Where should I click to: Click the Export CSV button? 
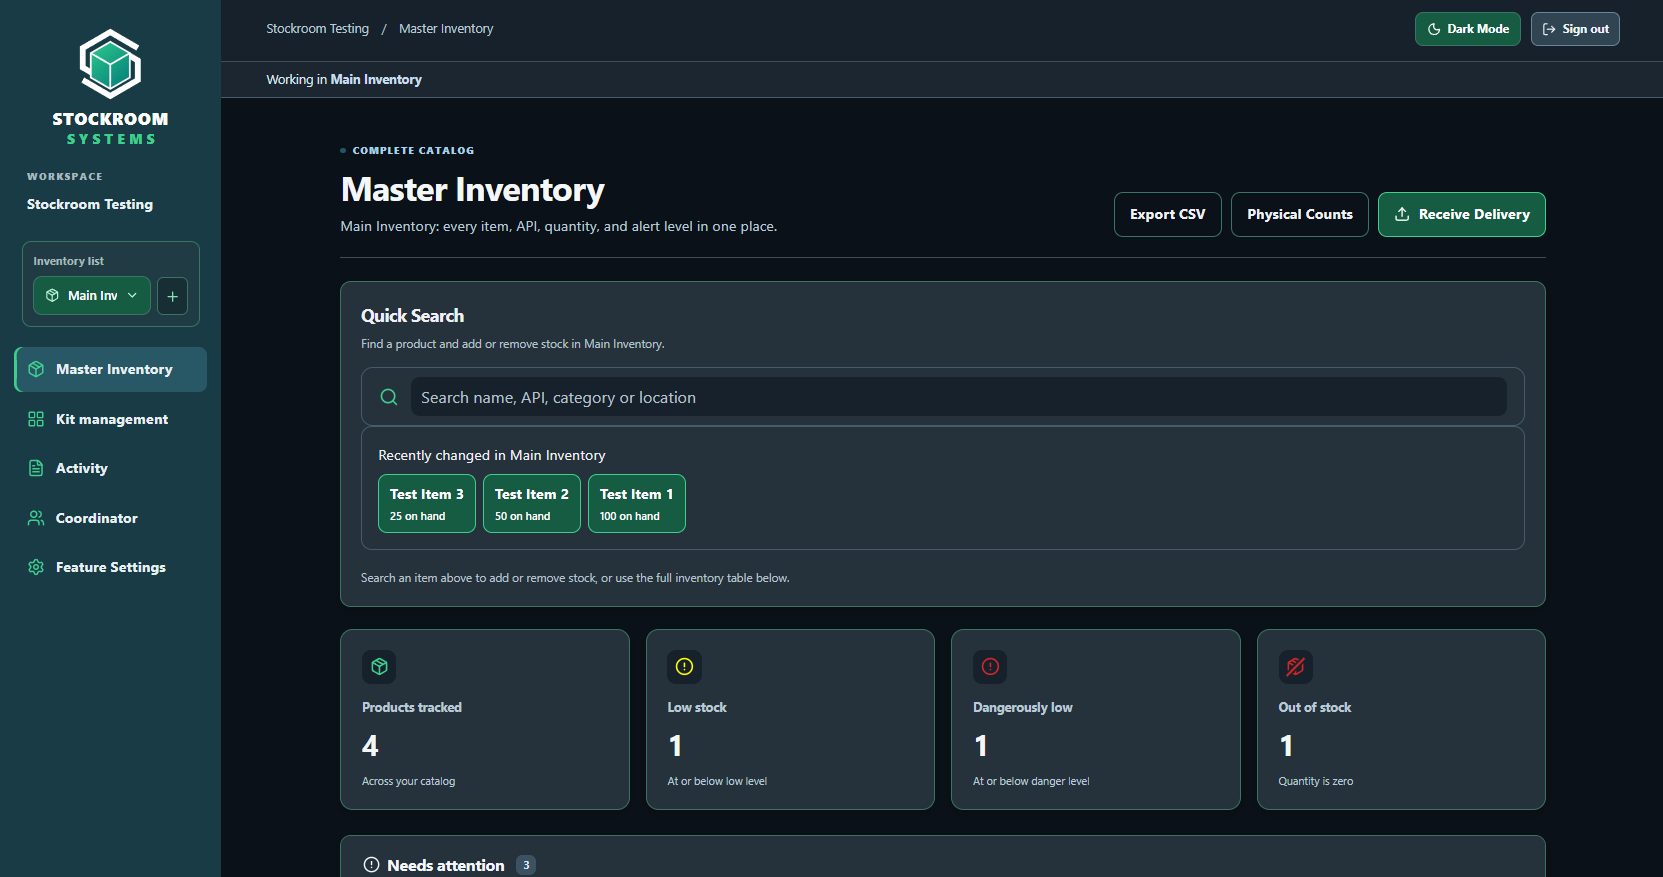coord(1168,215)
